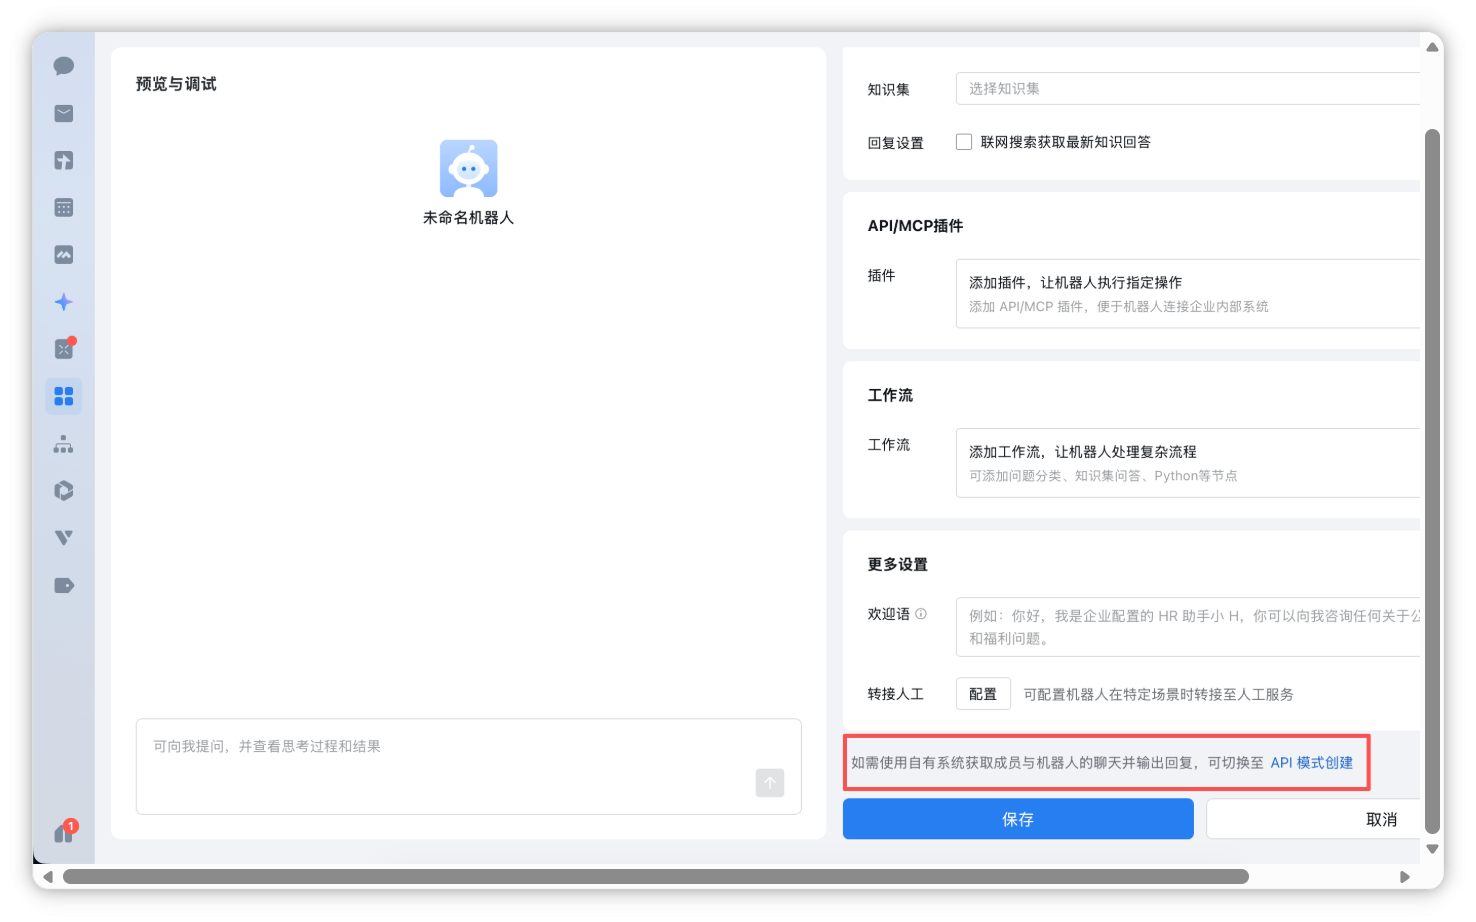1476x922 pixels.
Task: Open the blue sparkle AI icon
Action: click(x=64, y=302)
